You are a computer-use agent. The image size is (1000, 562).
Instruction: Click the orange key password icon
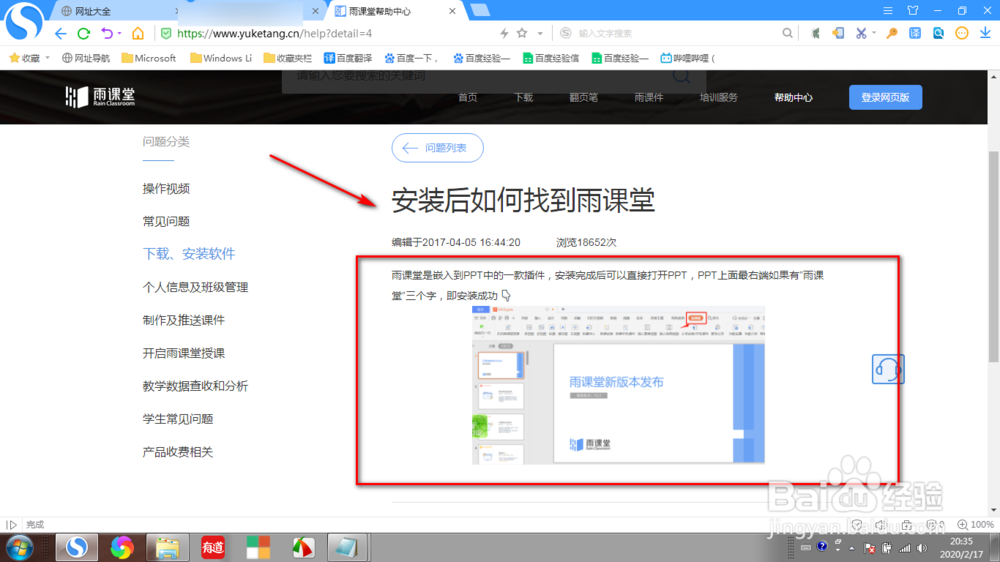(892, 33)
